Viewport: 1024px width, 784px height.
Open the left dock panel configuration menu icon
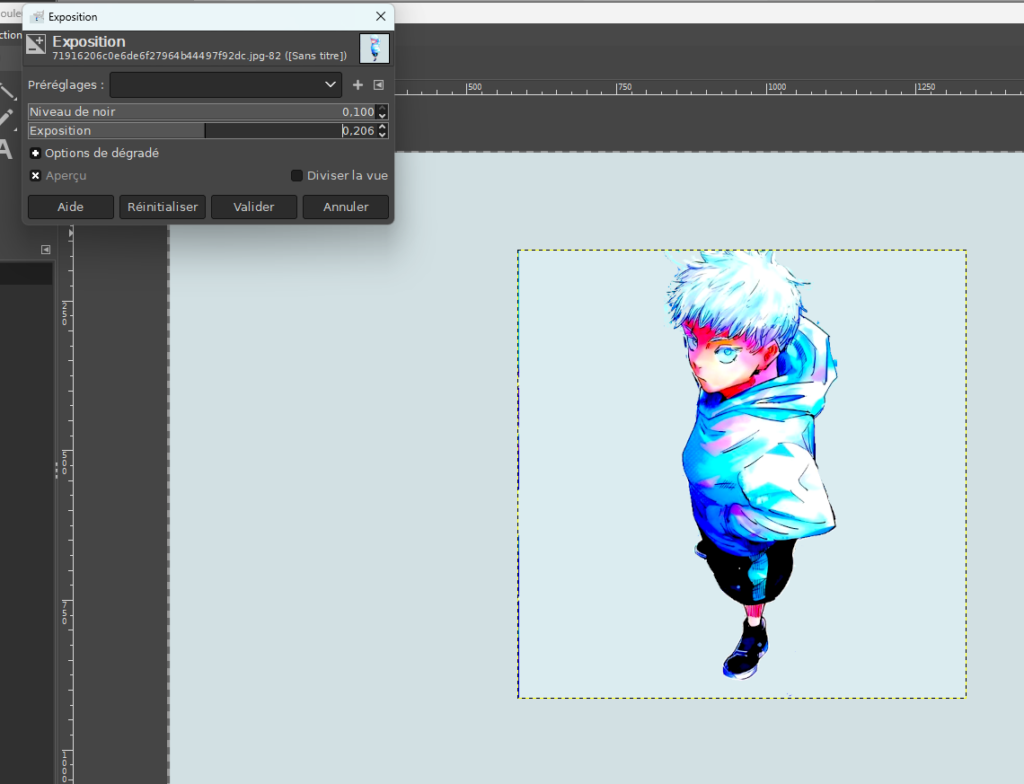click(46, 250)
